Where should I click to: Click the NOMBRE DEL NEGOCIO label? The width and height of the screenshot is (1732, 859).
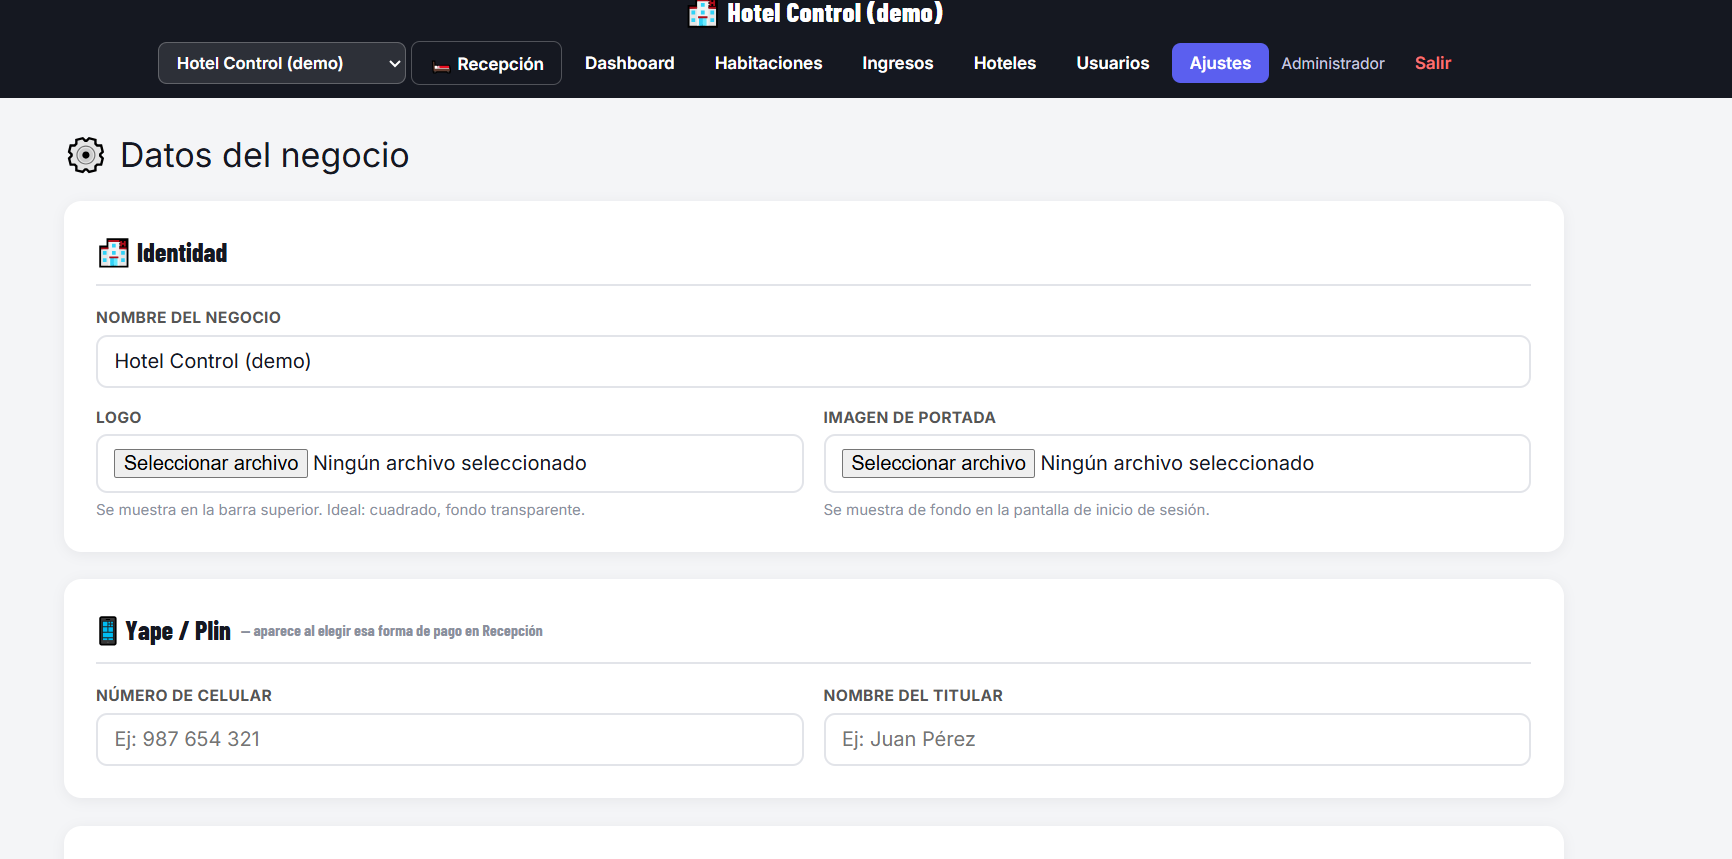click(188, 318)
